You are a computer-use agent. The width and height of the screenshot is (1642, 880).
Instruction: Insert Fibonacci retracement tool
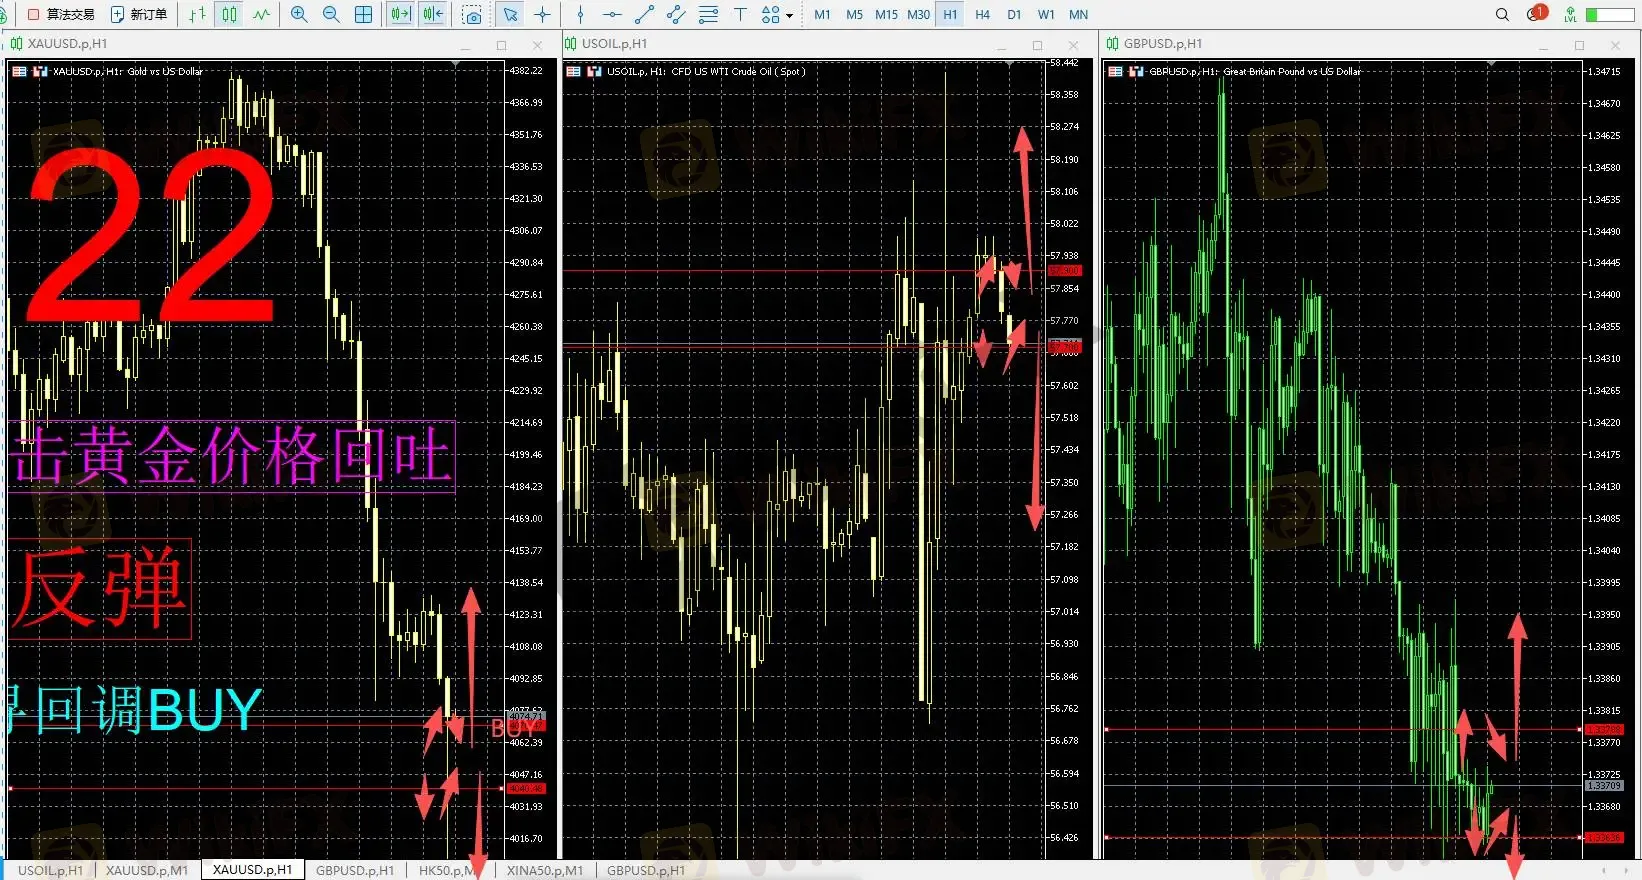708,14
